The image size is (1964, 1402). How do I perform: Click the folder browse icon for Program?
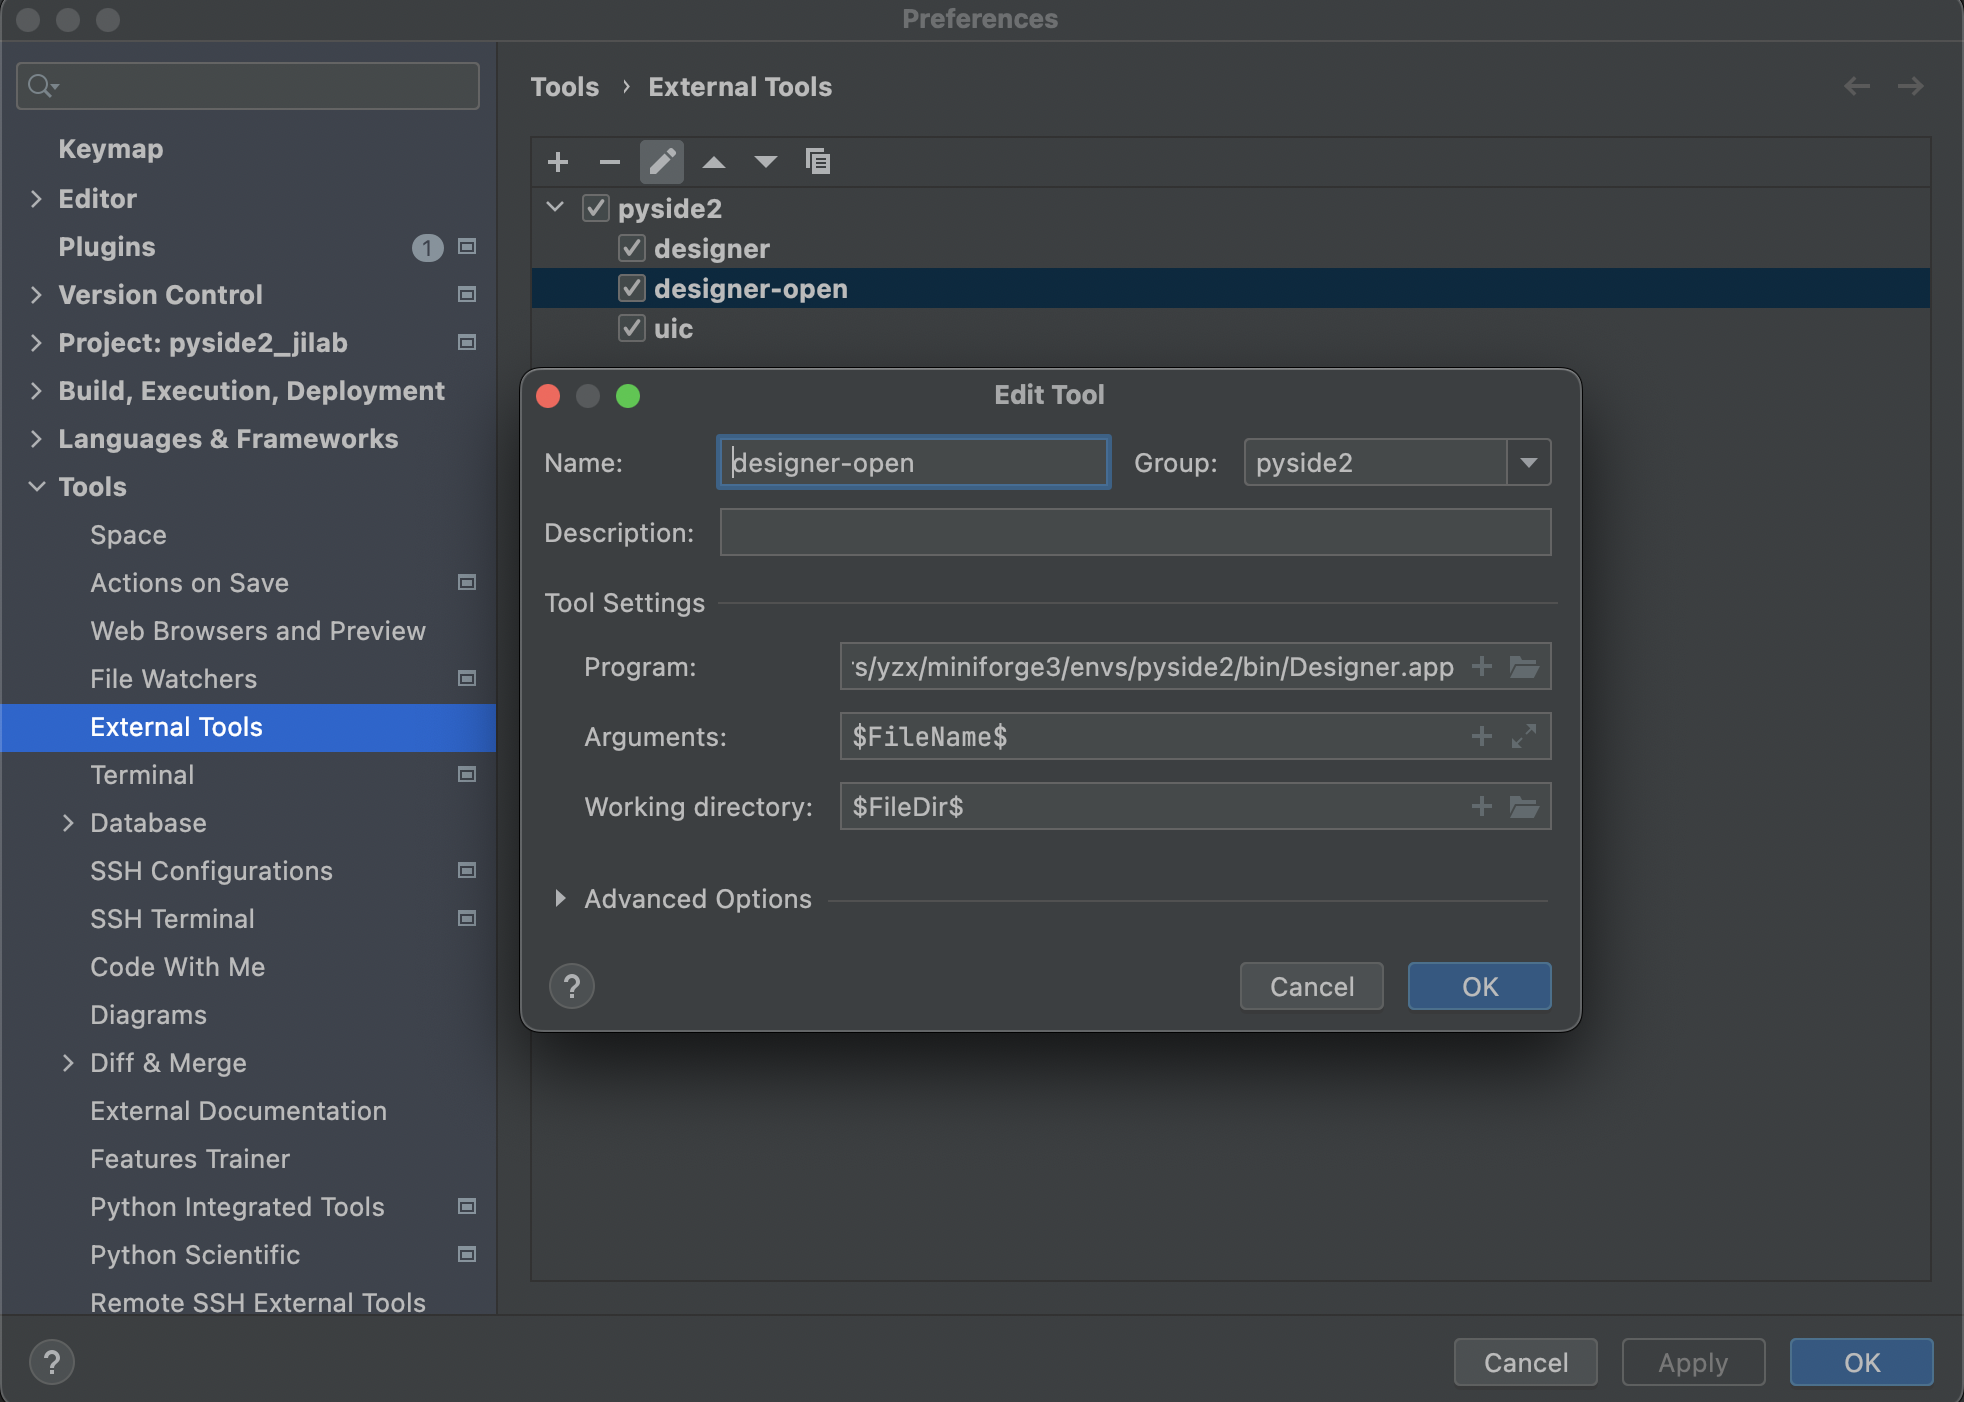pyautogui.click(x=1524, y=665)
